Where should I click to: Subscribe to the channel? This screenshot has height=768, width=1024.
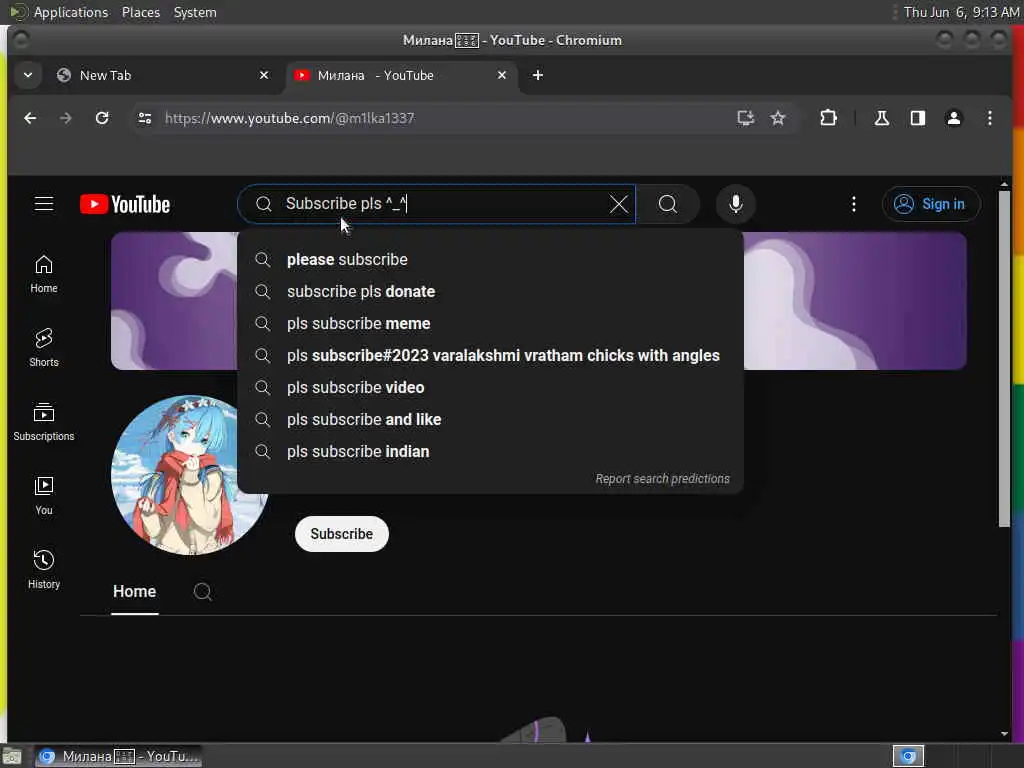(x=342, y=534)
